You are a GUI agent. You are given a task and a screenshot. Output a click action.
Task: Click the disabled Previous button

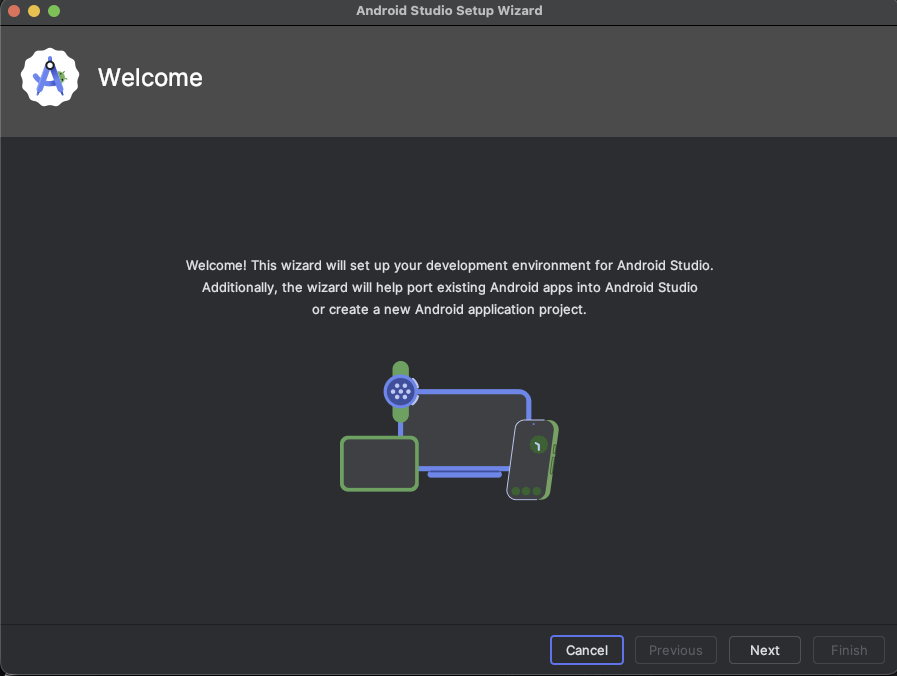tap(676, 650)
